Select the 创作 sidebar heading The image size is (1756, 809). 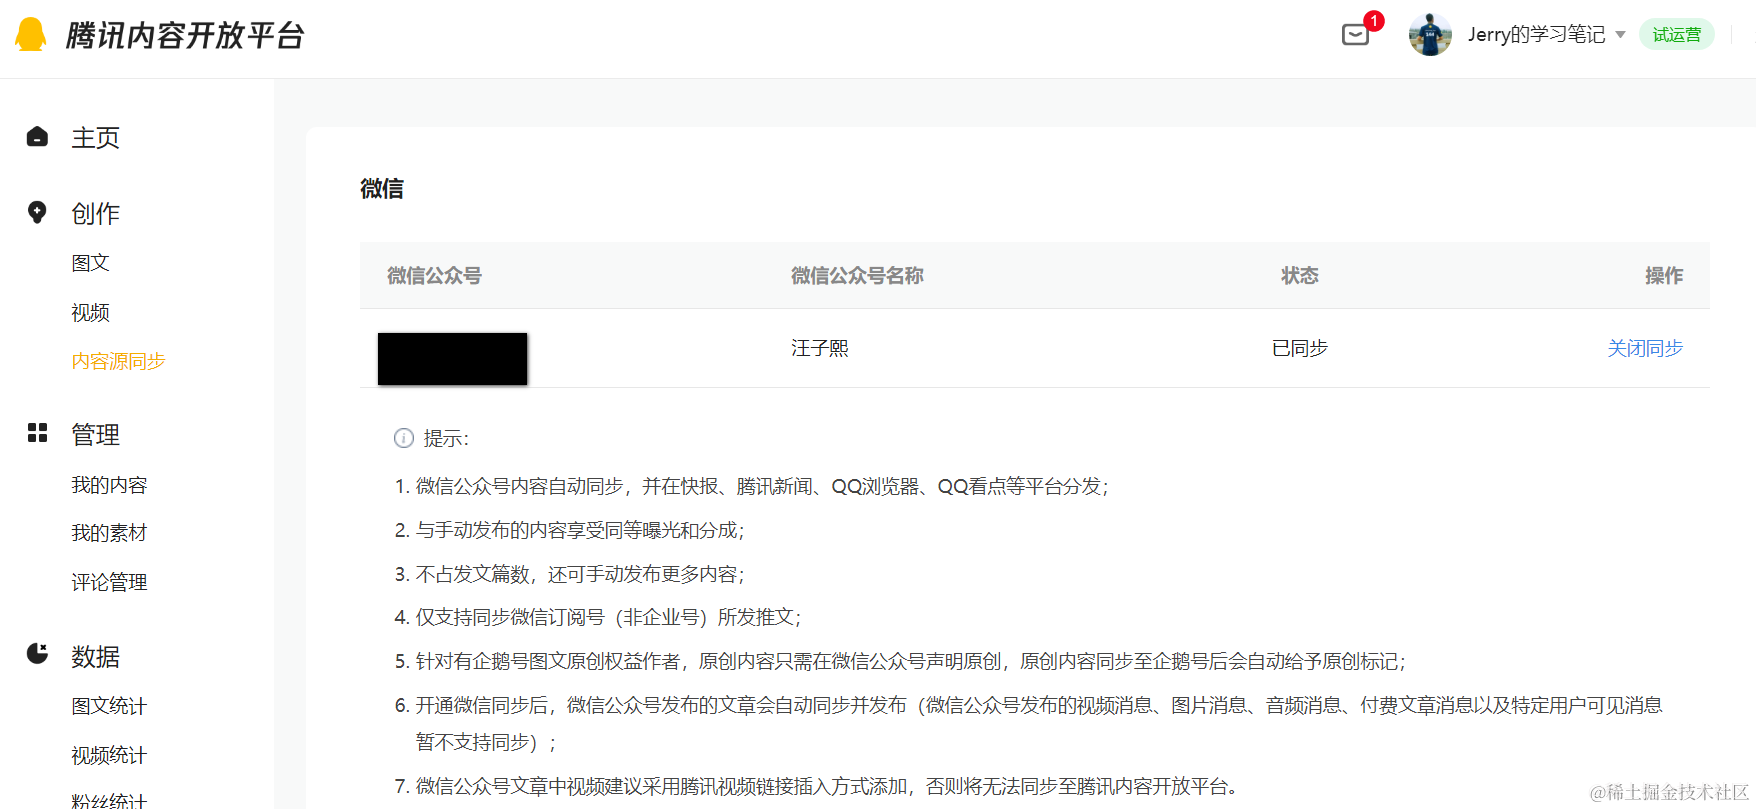(96, 214)
